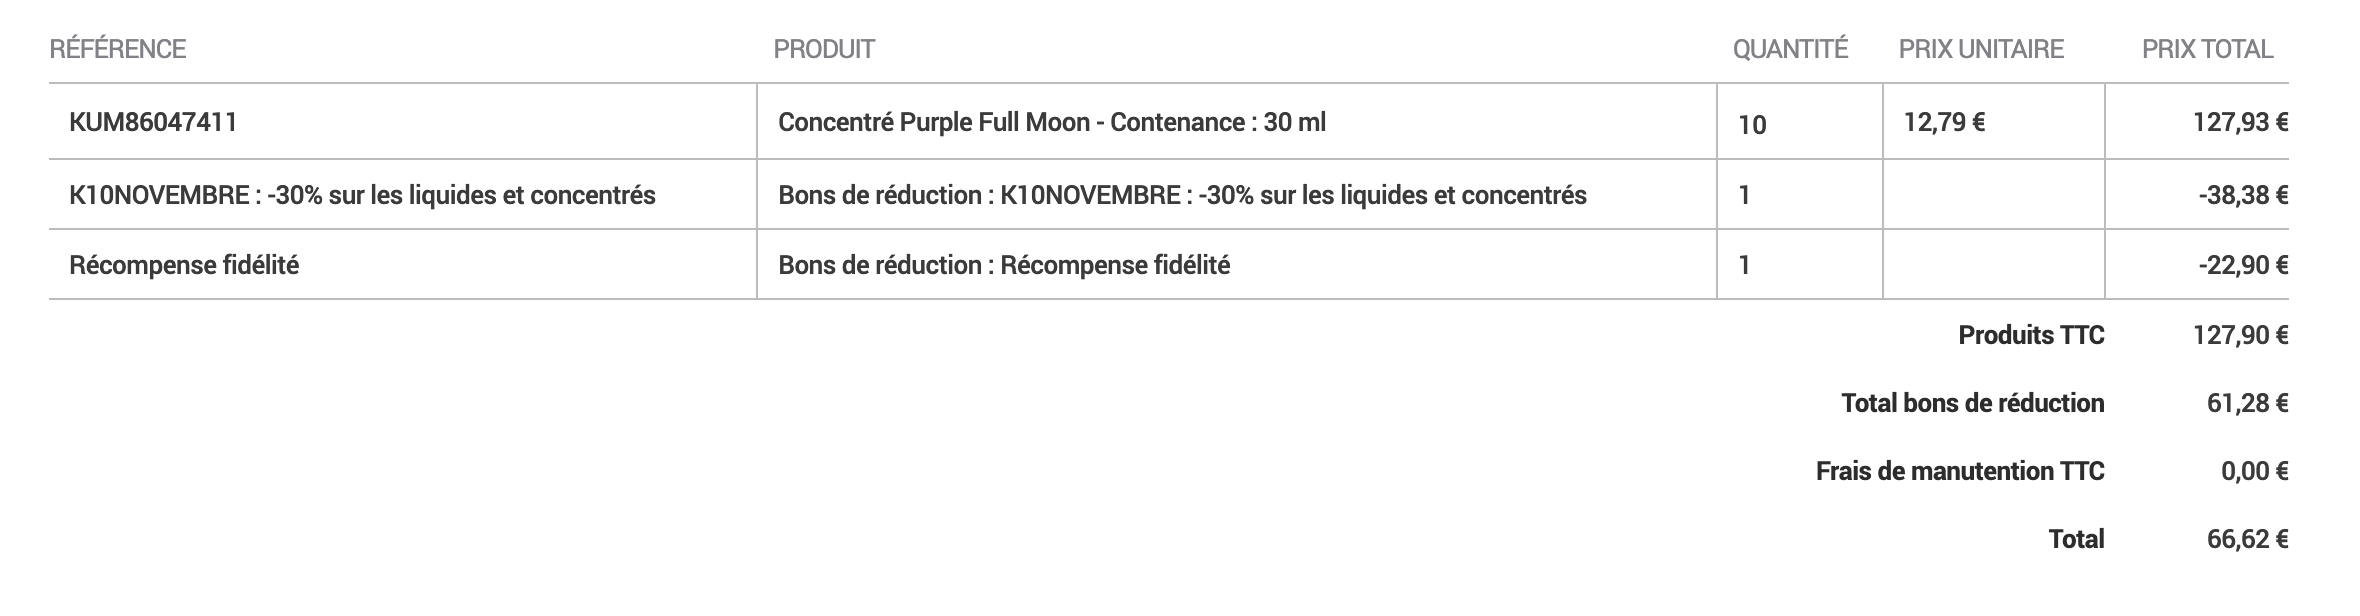Select the unit price 12,79 €
The image size is (2360, 616).
1944,122
